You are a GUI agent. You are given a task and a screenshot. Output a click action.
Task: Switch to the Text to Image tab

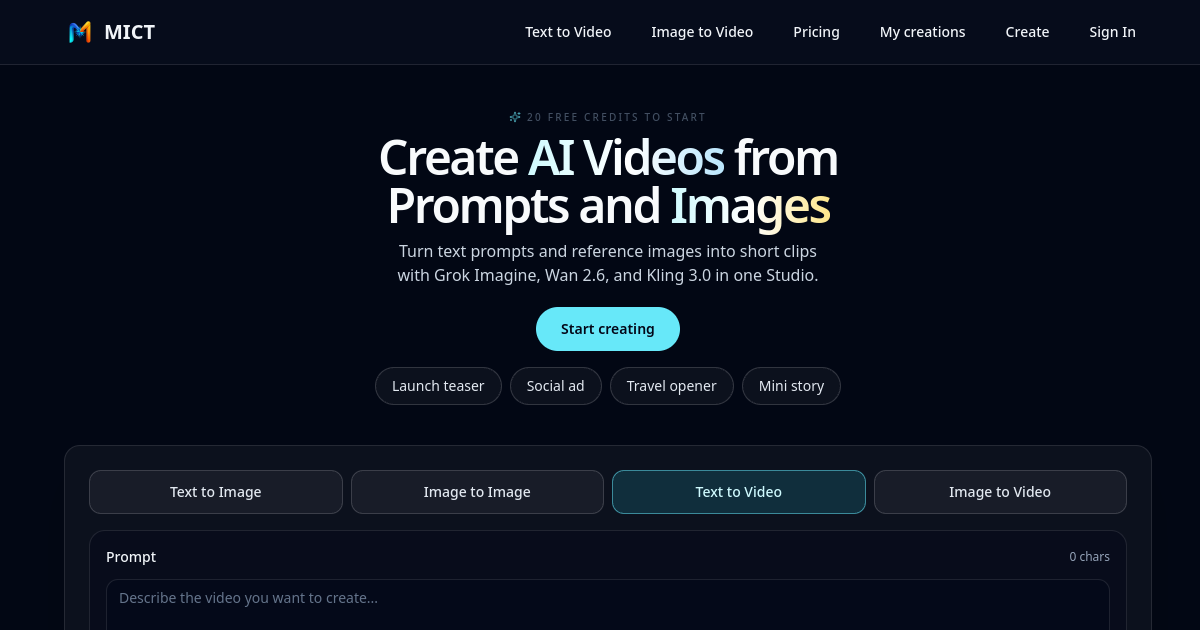pyautogui.click(x=216, y=492)
